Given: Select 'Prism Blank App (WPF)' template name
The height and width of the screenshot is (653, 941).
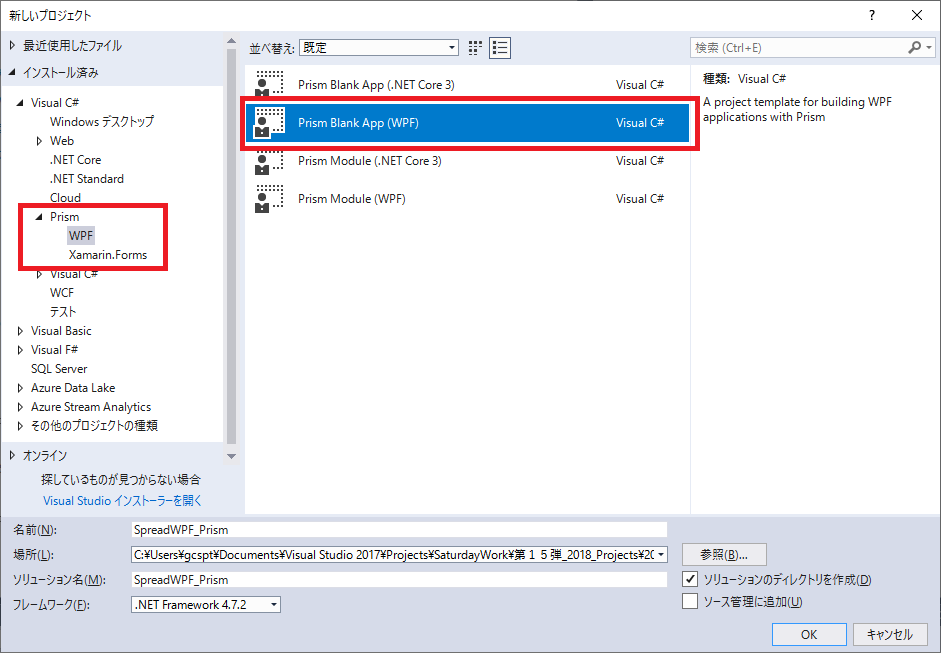Looking at the screenshot, I should (358, 122).
